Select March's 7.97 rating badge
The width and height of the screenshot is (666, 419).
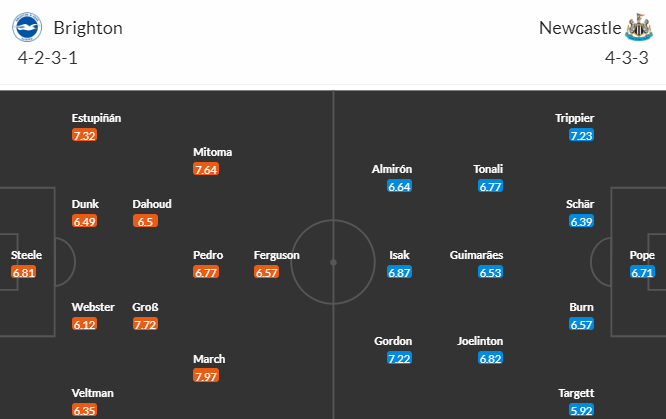(206, 376)
